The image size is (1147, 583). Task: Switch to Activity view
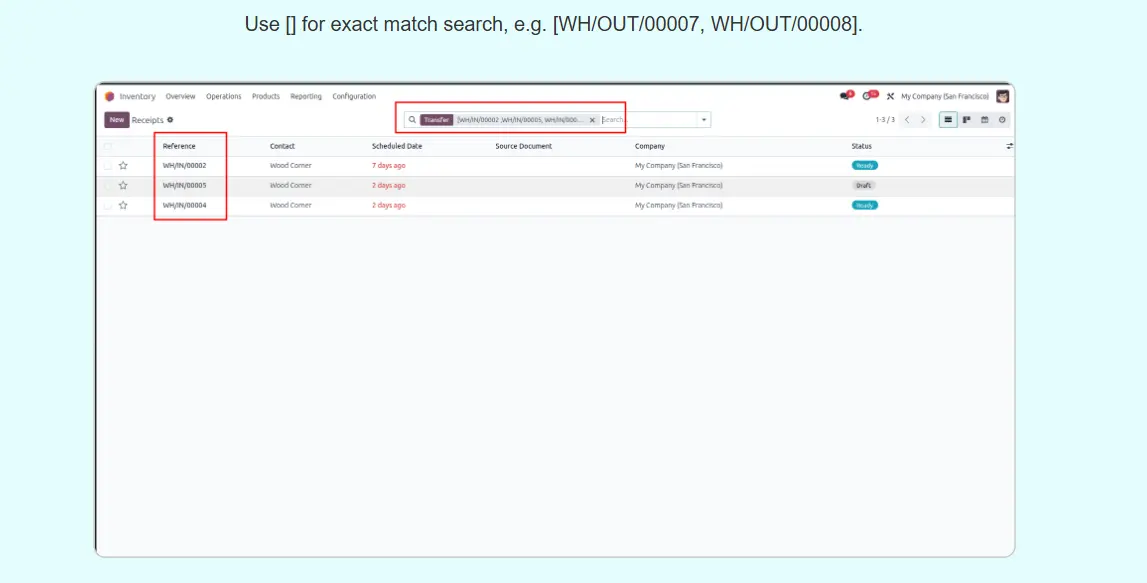pyautogui.click(x=1002, y=120)
